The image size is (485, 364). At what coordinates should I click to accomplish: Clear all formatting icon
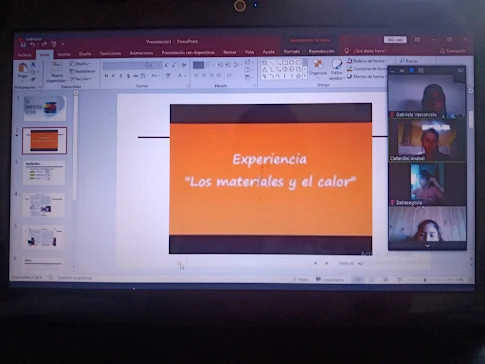(x=184, y=65)
